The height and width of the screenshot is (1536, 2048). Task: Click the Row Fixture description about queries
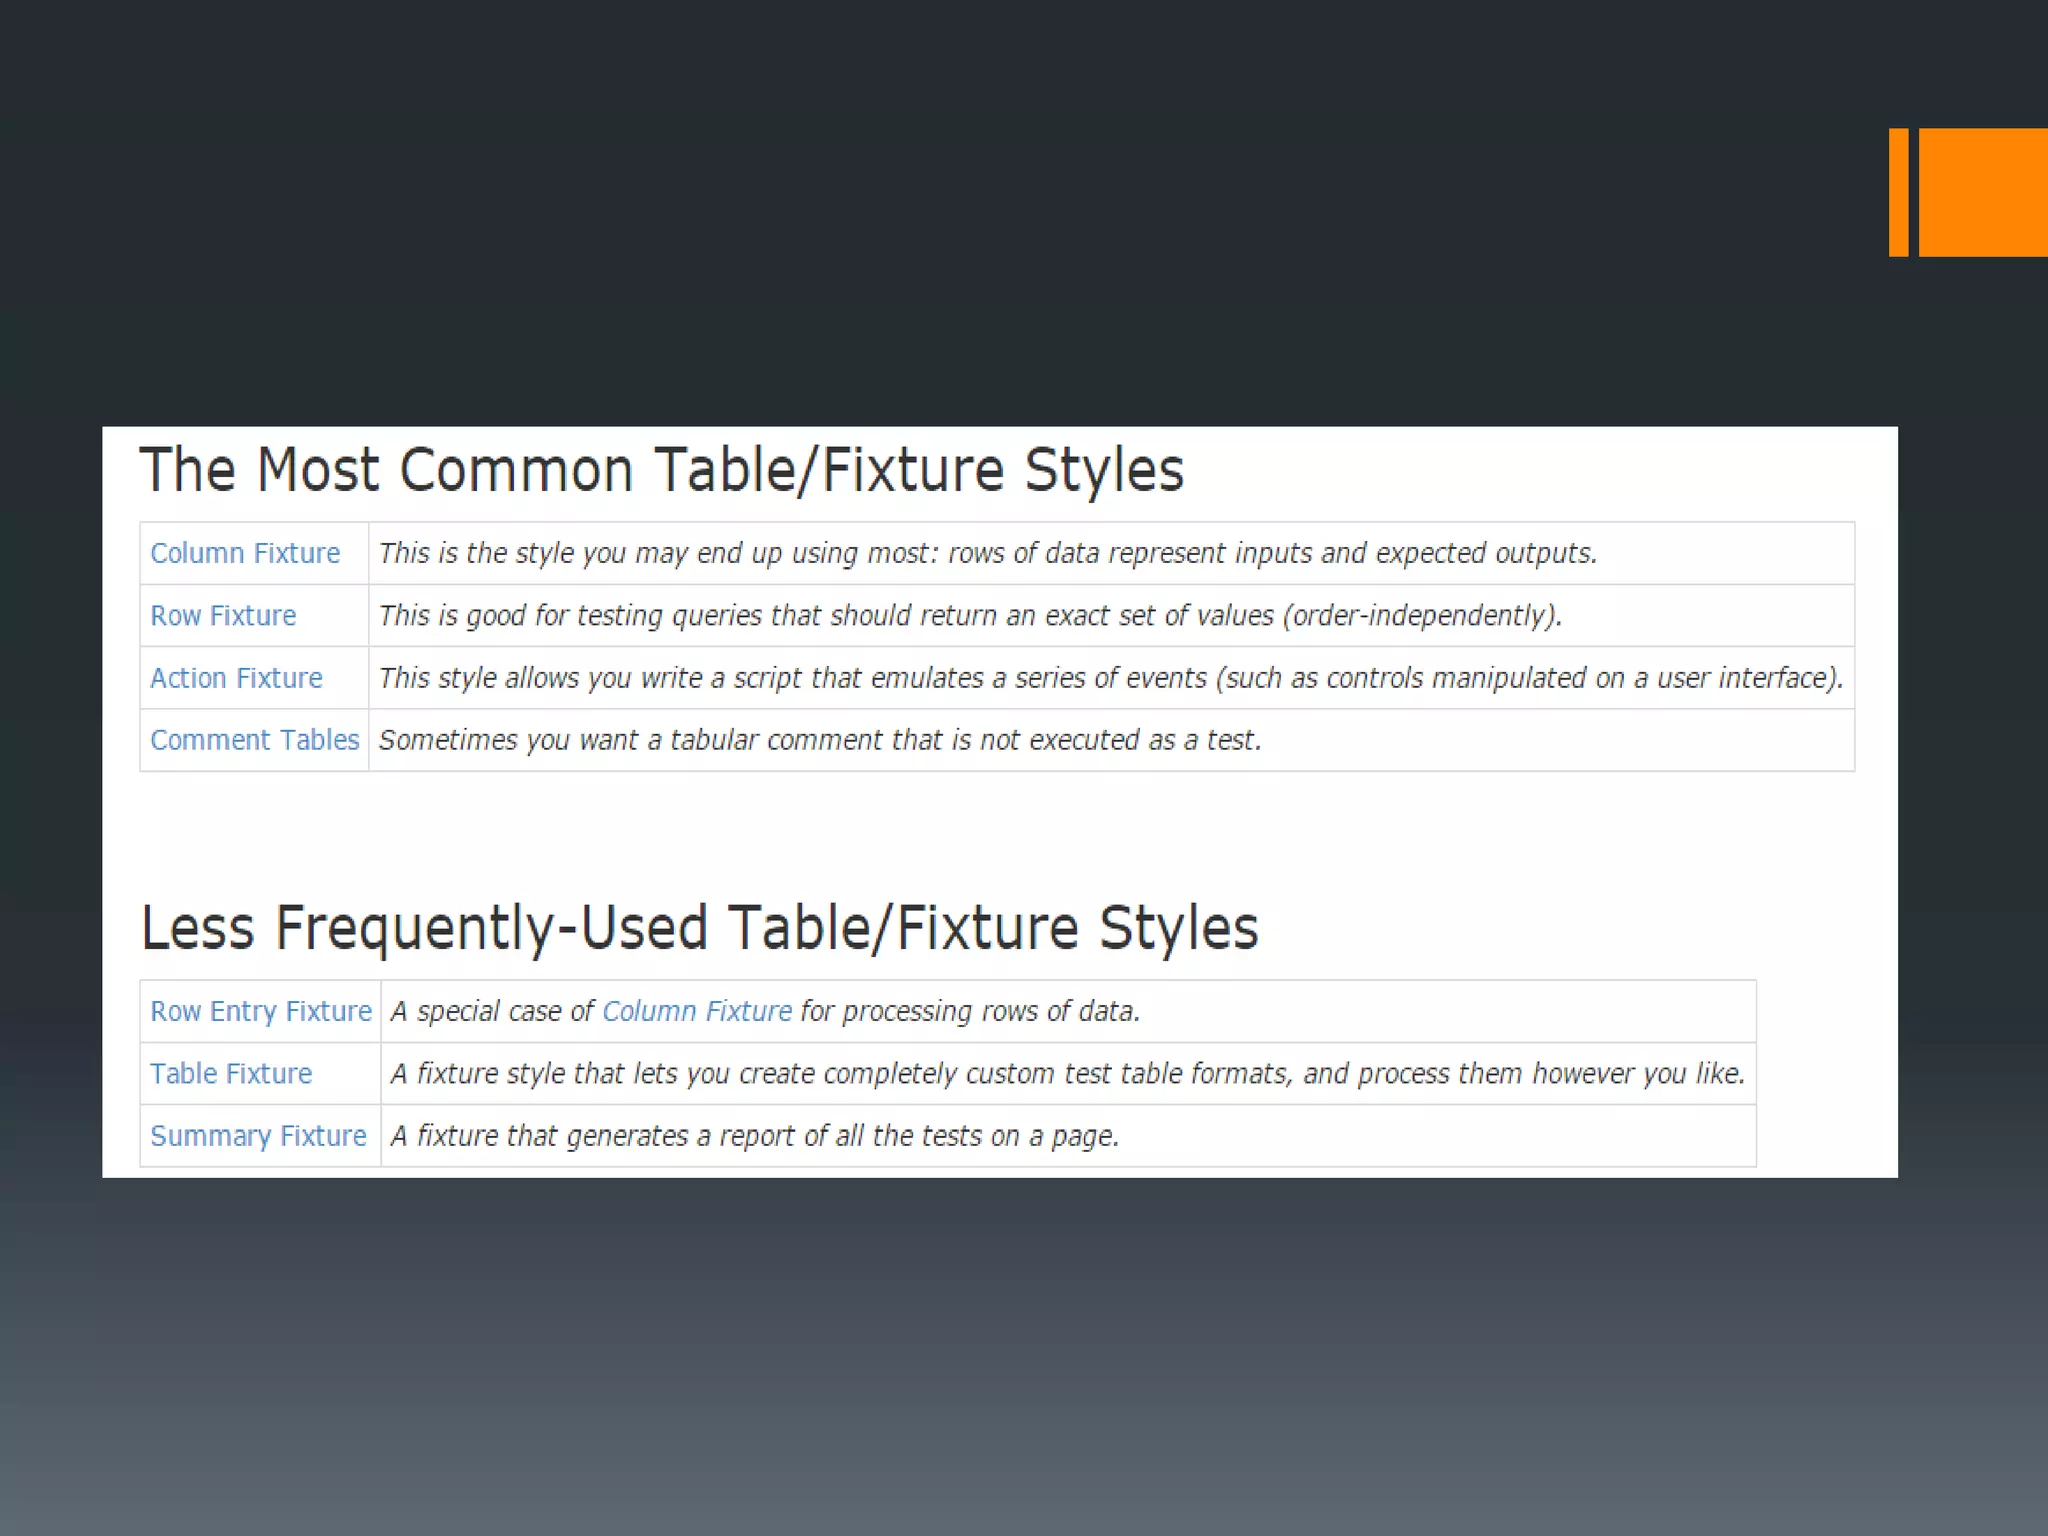coord(969,615)
